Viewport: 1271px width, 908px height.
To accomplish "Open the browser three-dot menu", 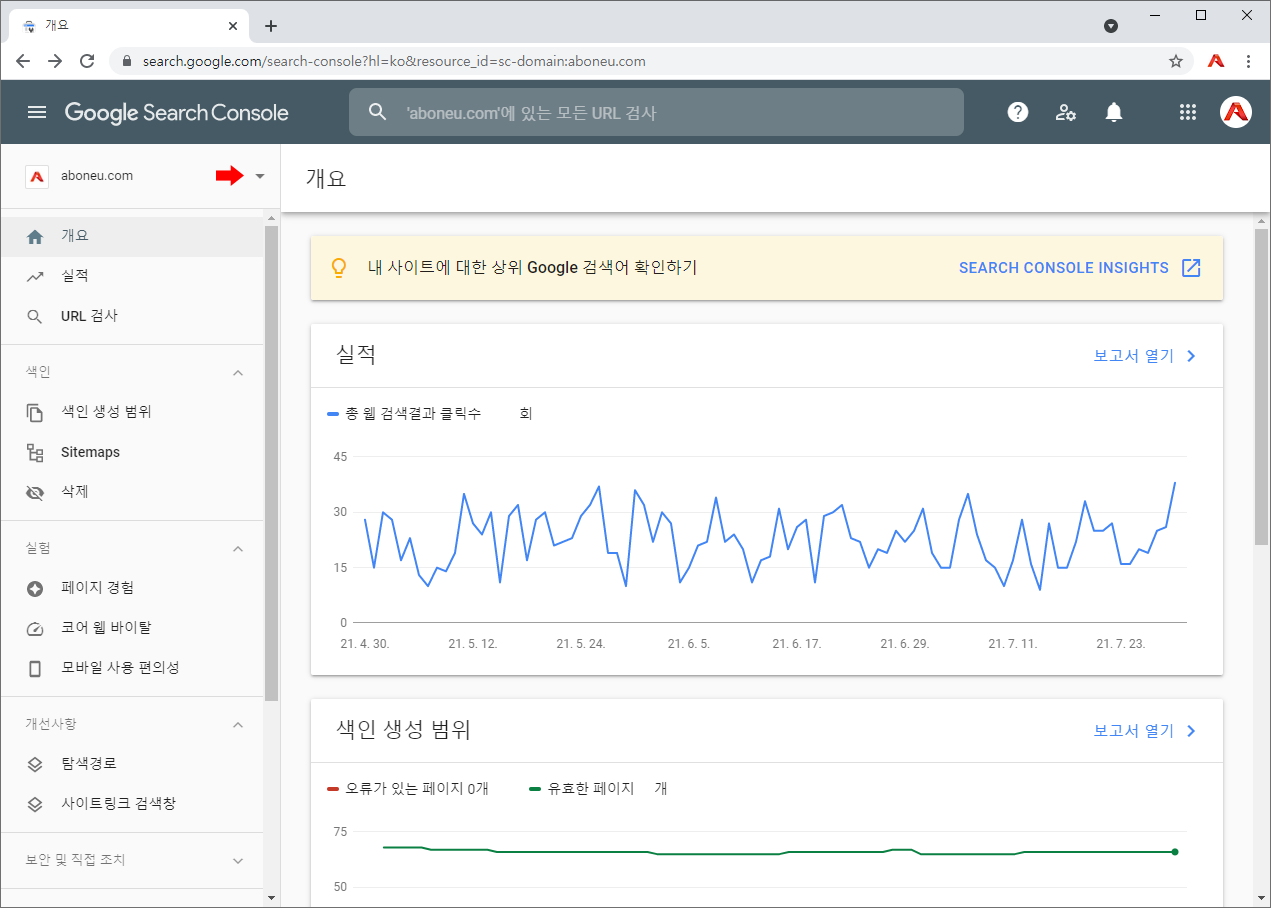I will [1248, 61].
